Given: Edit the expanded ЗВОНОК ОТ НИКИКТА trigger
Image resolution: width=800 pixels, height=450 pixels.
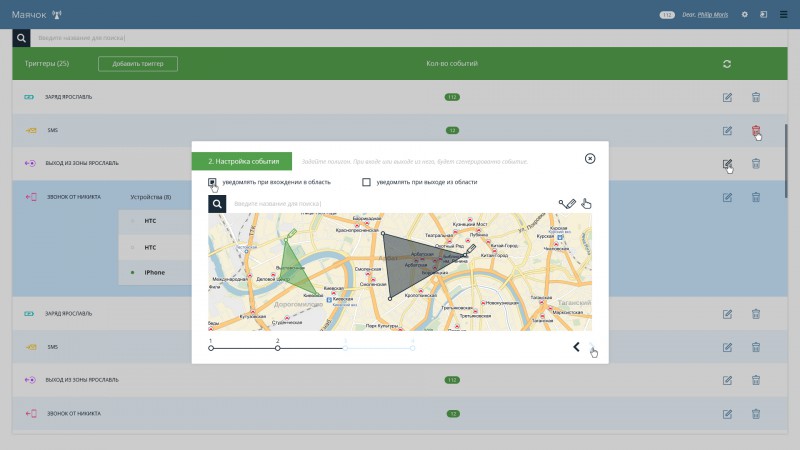Looking at the screenshot, I should (728, 197).
